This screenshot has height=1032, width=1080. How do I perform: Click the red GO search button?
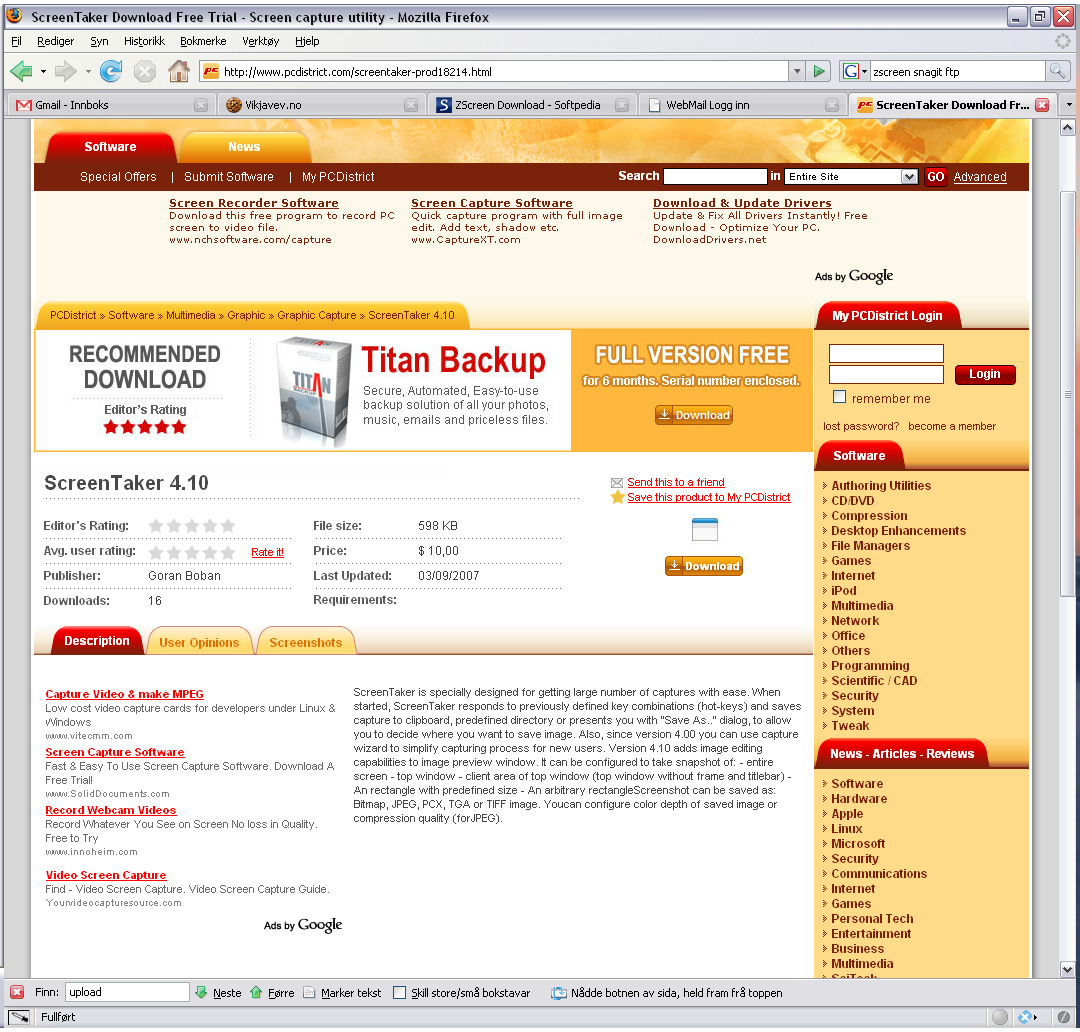[x=935, y=176]
